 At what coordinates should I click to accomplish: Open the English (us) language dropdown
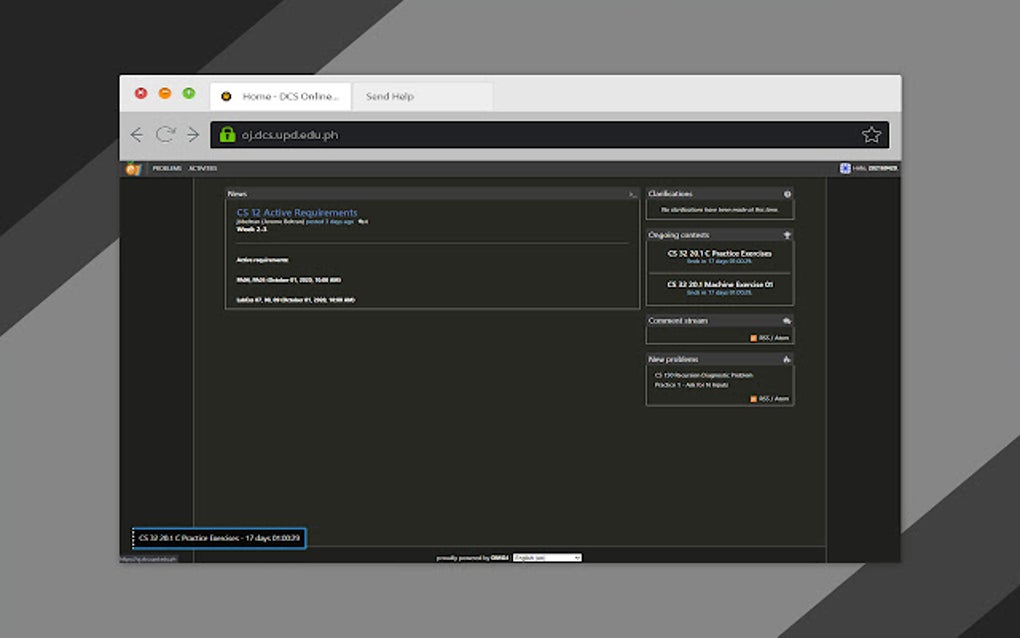point(549,558)
